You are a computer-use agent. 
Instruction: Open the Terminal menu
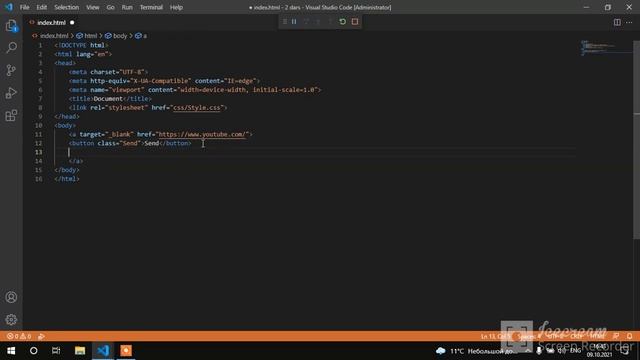click(151, 7)
